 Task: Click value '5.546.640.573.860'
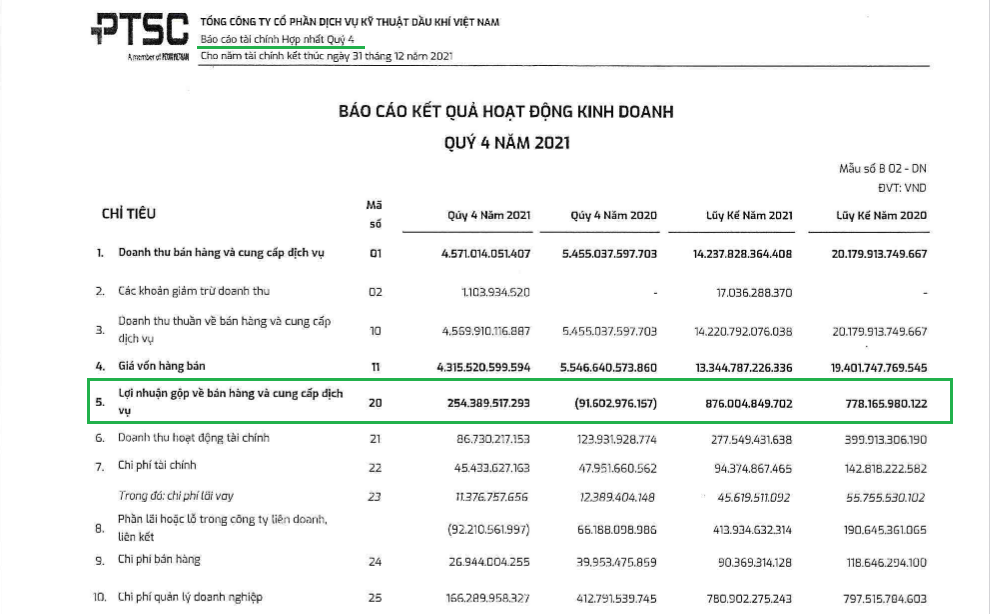point(609,368)
